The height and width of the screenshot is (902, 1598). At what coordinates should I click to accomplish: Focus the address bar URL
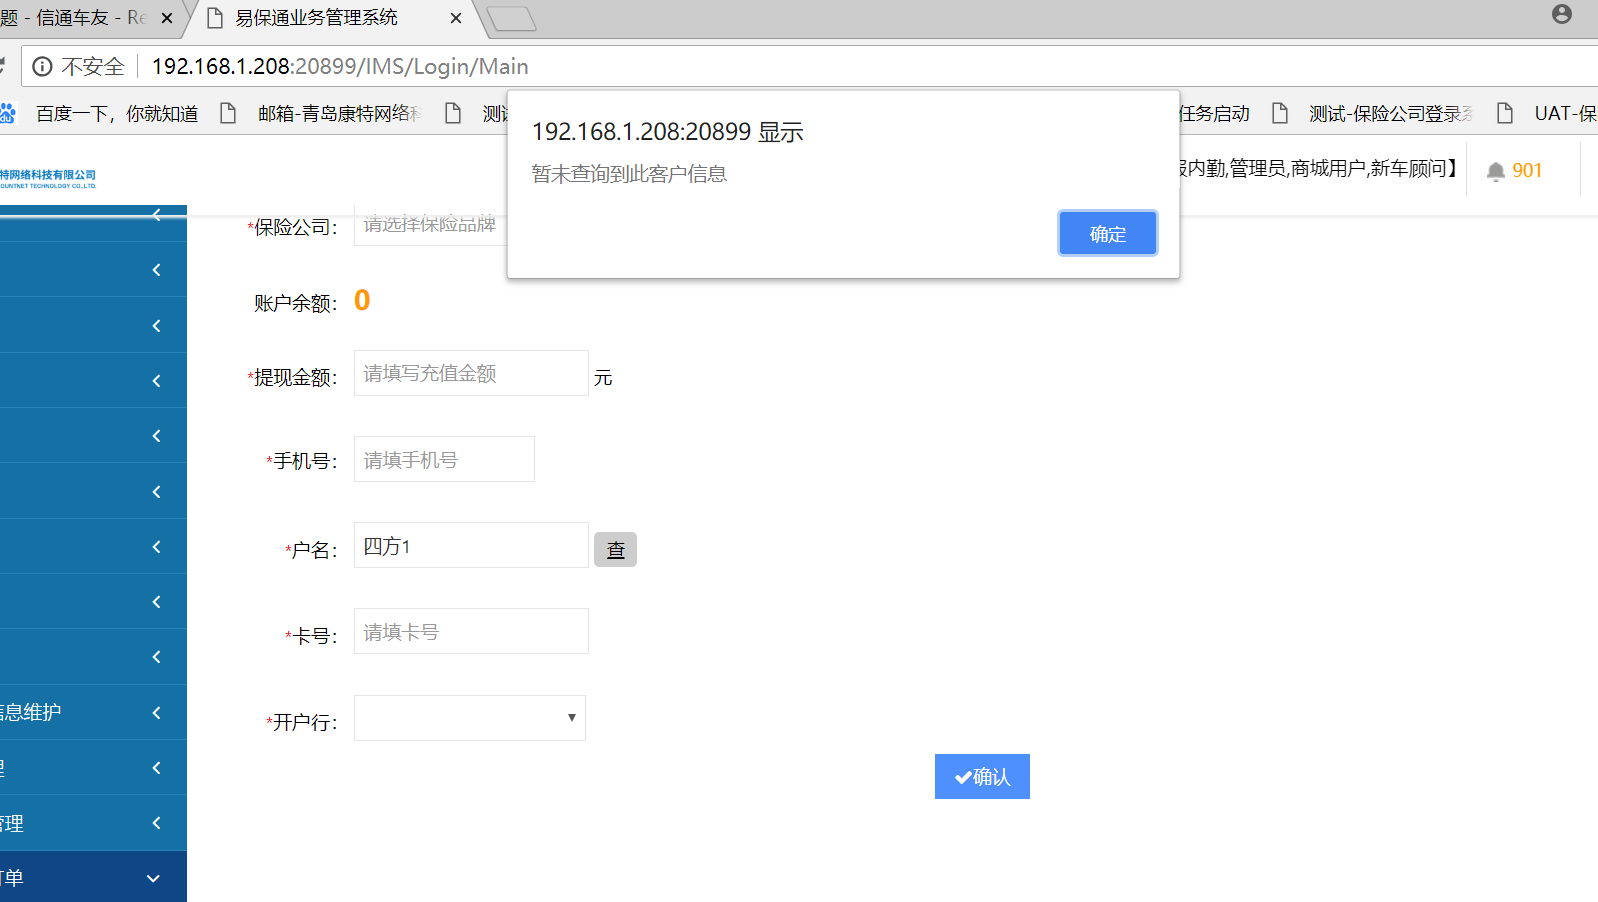click(340, 66)
